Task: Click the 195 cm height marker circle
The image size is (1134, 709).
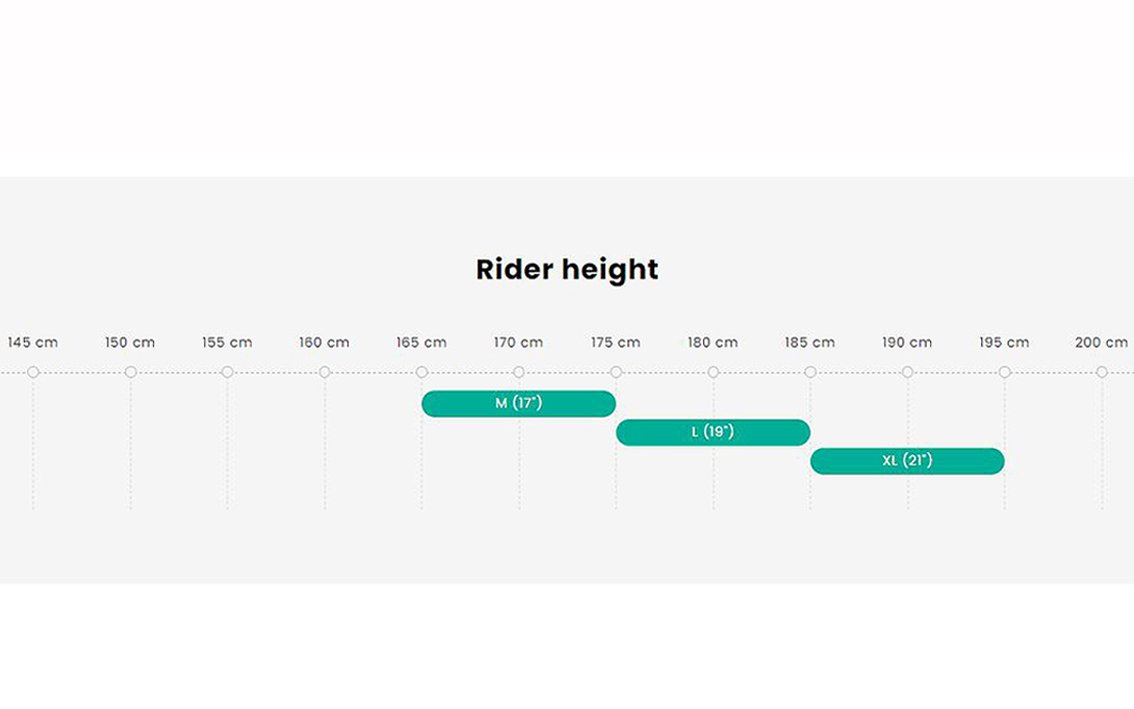Action: point(1005,372)
